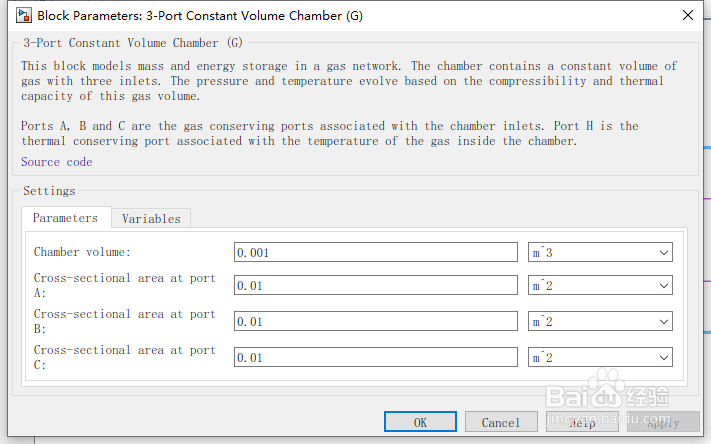Image resolution: width=711 pixels, height=444 pixels.
Task: Open the Chamber volume m^3 unit dropdown
Action: [600, 252]
